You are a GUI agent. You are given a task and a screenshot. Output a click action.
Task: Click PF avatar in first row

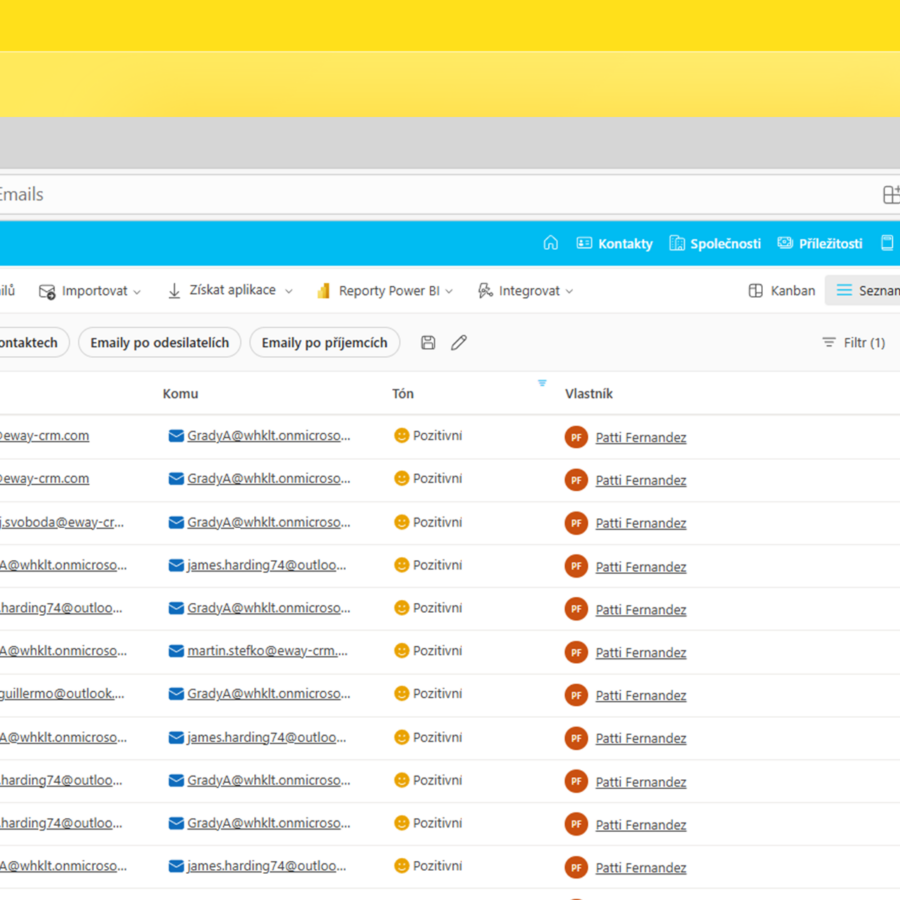pyautogui.click(x=576, y=437)
